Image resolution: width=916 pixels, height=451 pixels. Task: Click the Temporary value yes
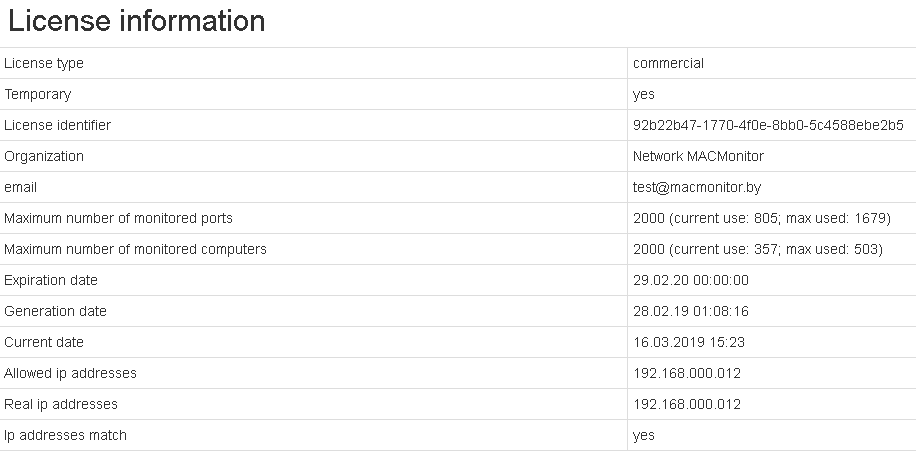644,94
